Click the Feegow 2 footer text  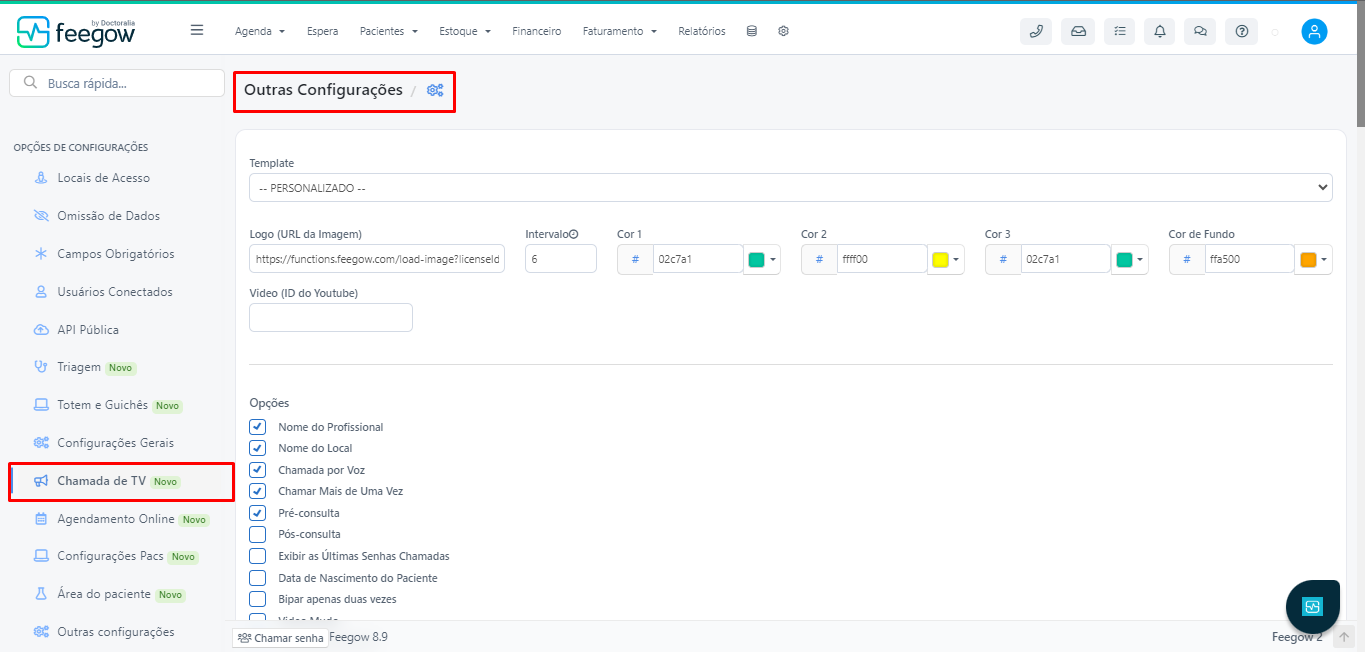1297,637
